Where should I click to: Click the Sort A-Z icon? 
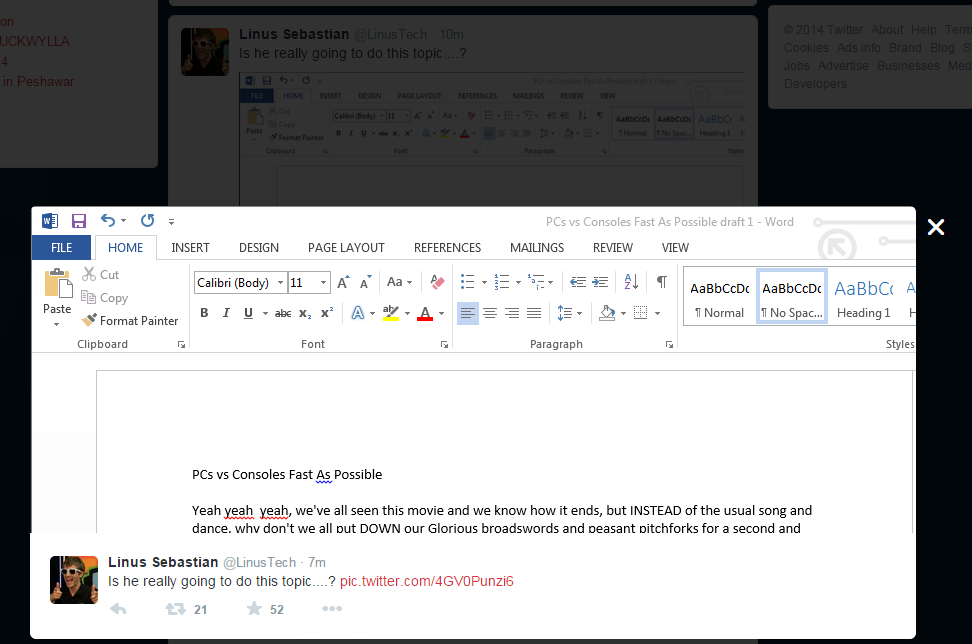(x=631, y=282)
